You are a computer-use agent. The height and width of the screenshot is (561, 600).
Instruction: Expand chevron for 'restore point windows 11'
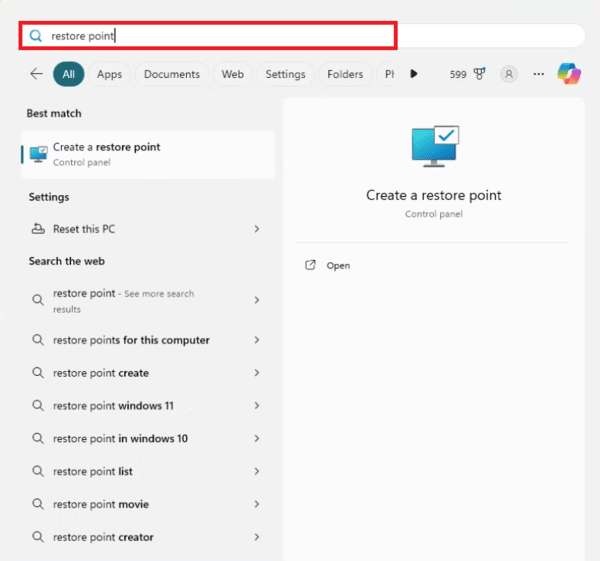click(257, 406)
